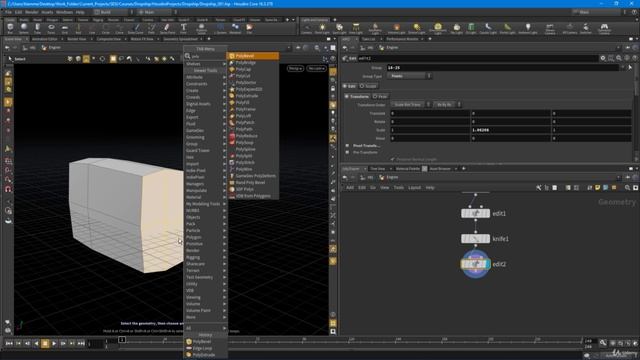640x360 pixels.
Task: Click the Scale Y value field
Action: (x=510, y=130)
